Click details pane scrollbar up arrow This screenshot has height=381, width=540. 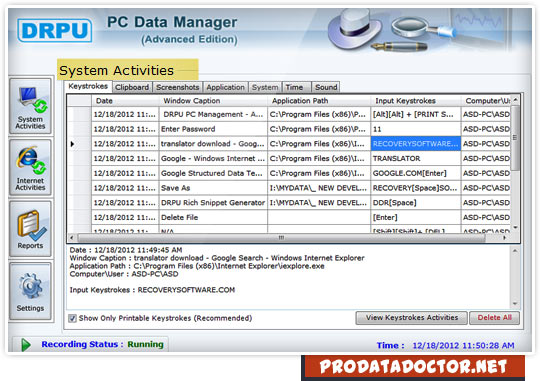515,250
